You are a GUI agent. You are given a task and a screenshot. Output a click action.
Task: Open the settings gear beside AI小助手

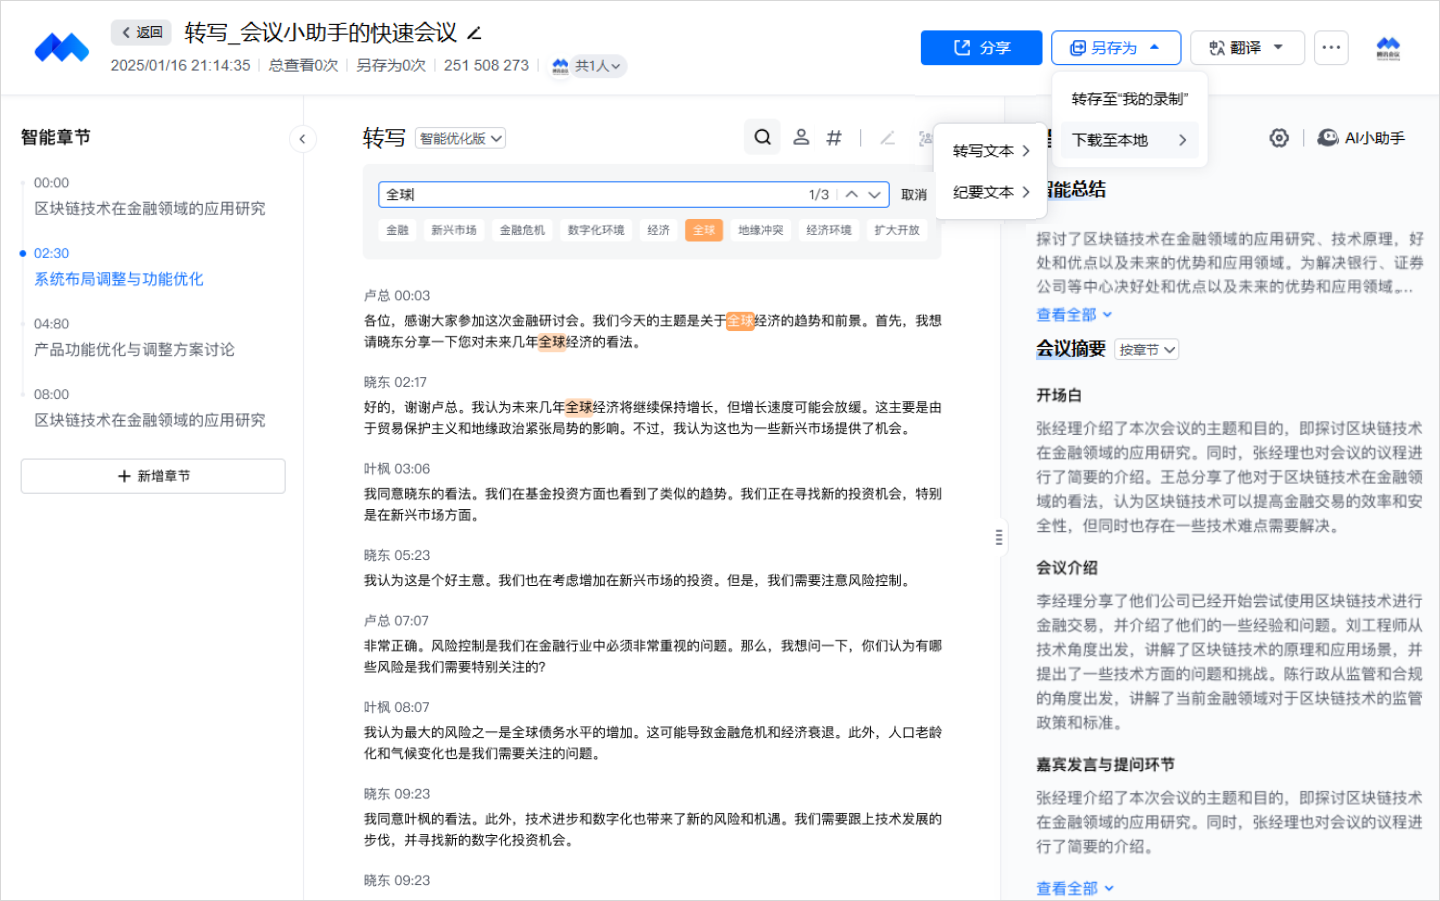point(1279,138)
